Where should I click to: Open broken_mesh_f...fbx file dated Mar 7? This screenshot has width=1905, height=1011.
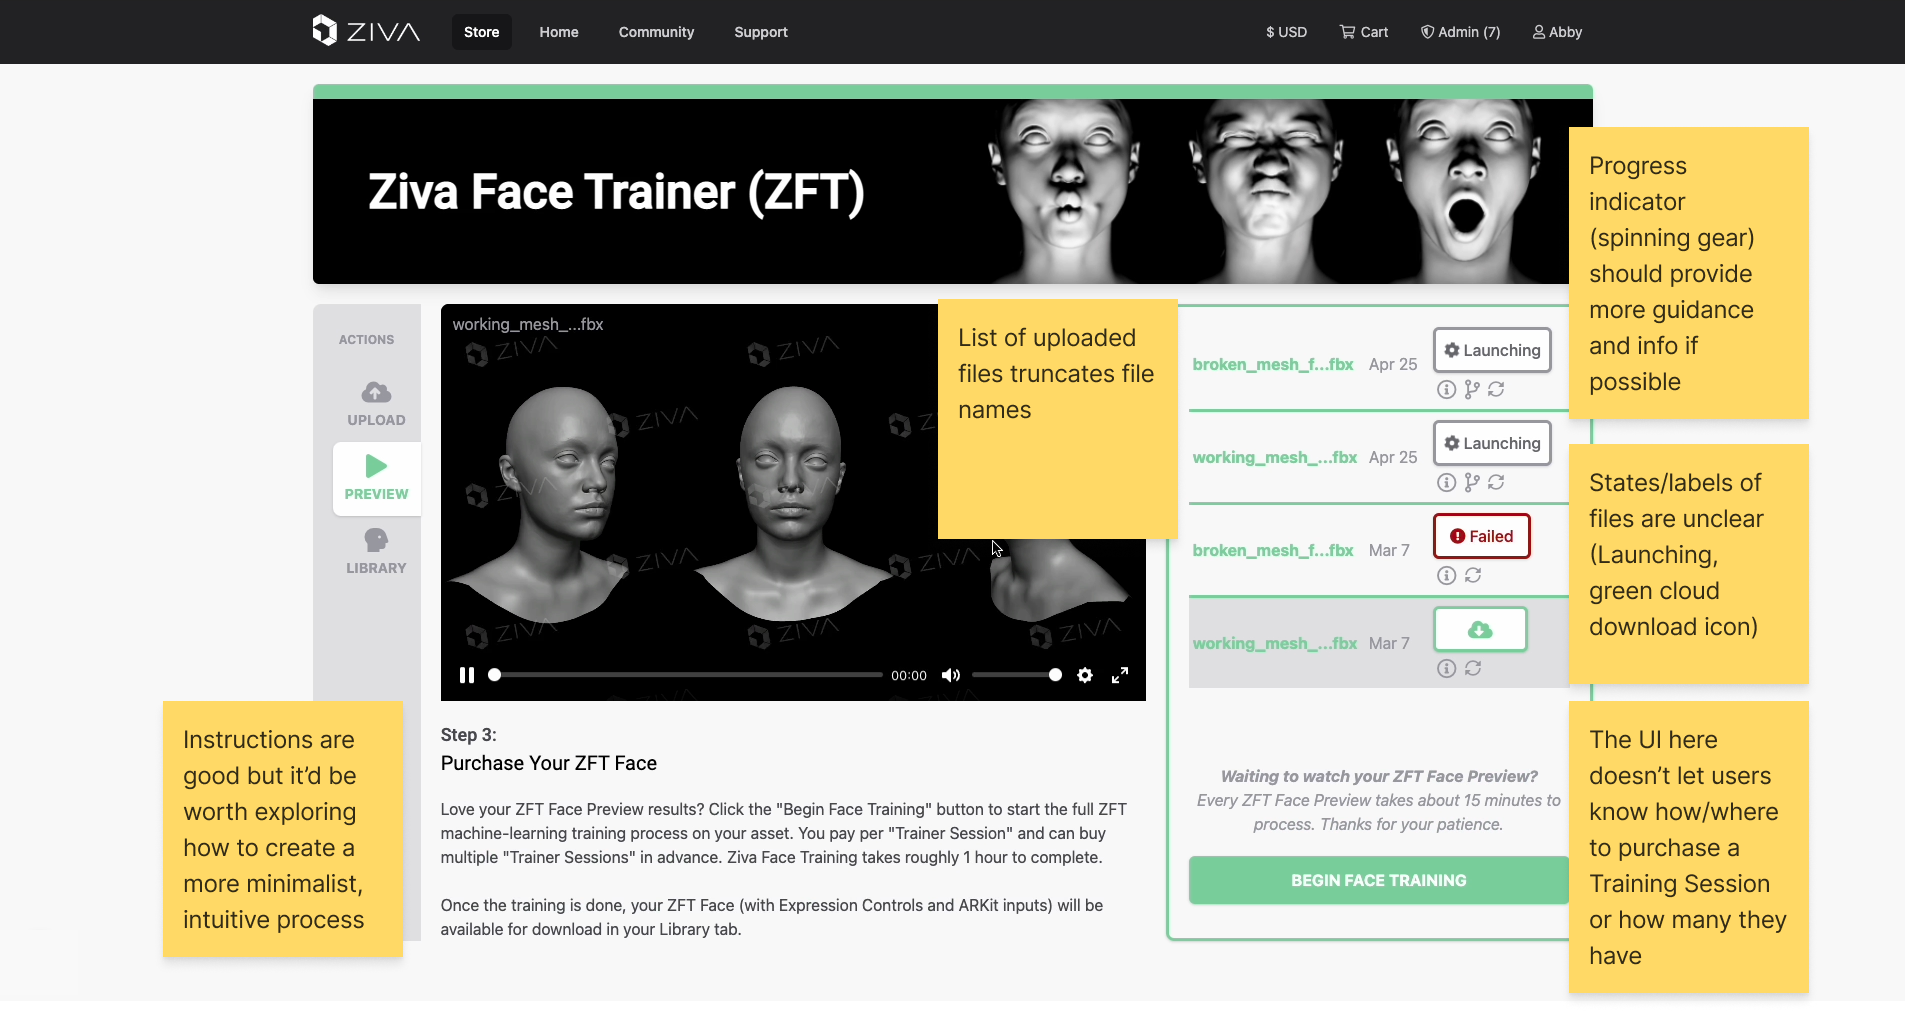click(1273, 551)
